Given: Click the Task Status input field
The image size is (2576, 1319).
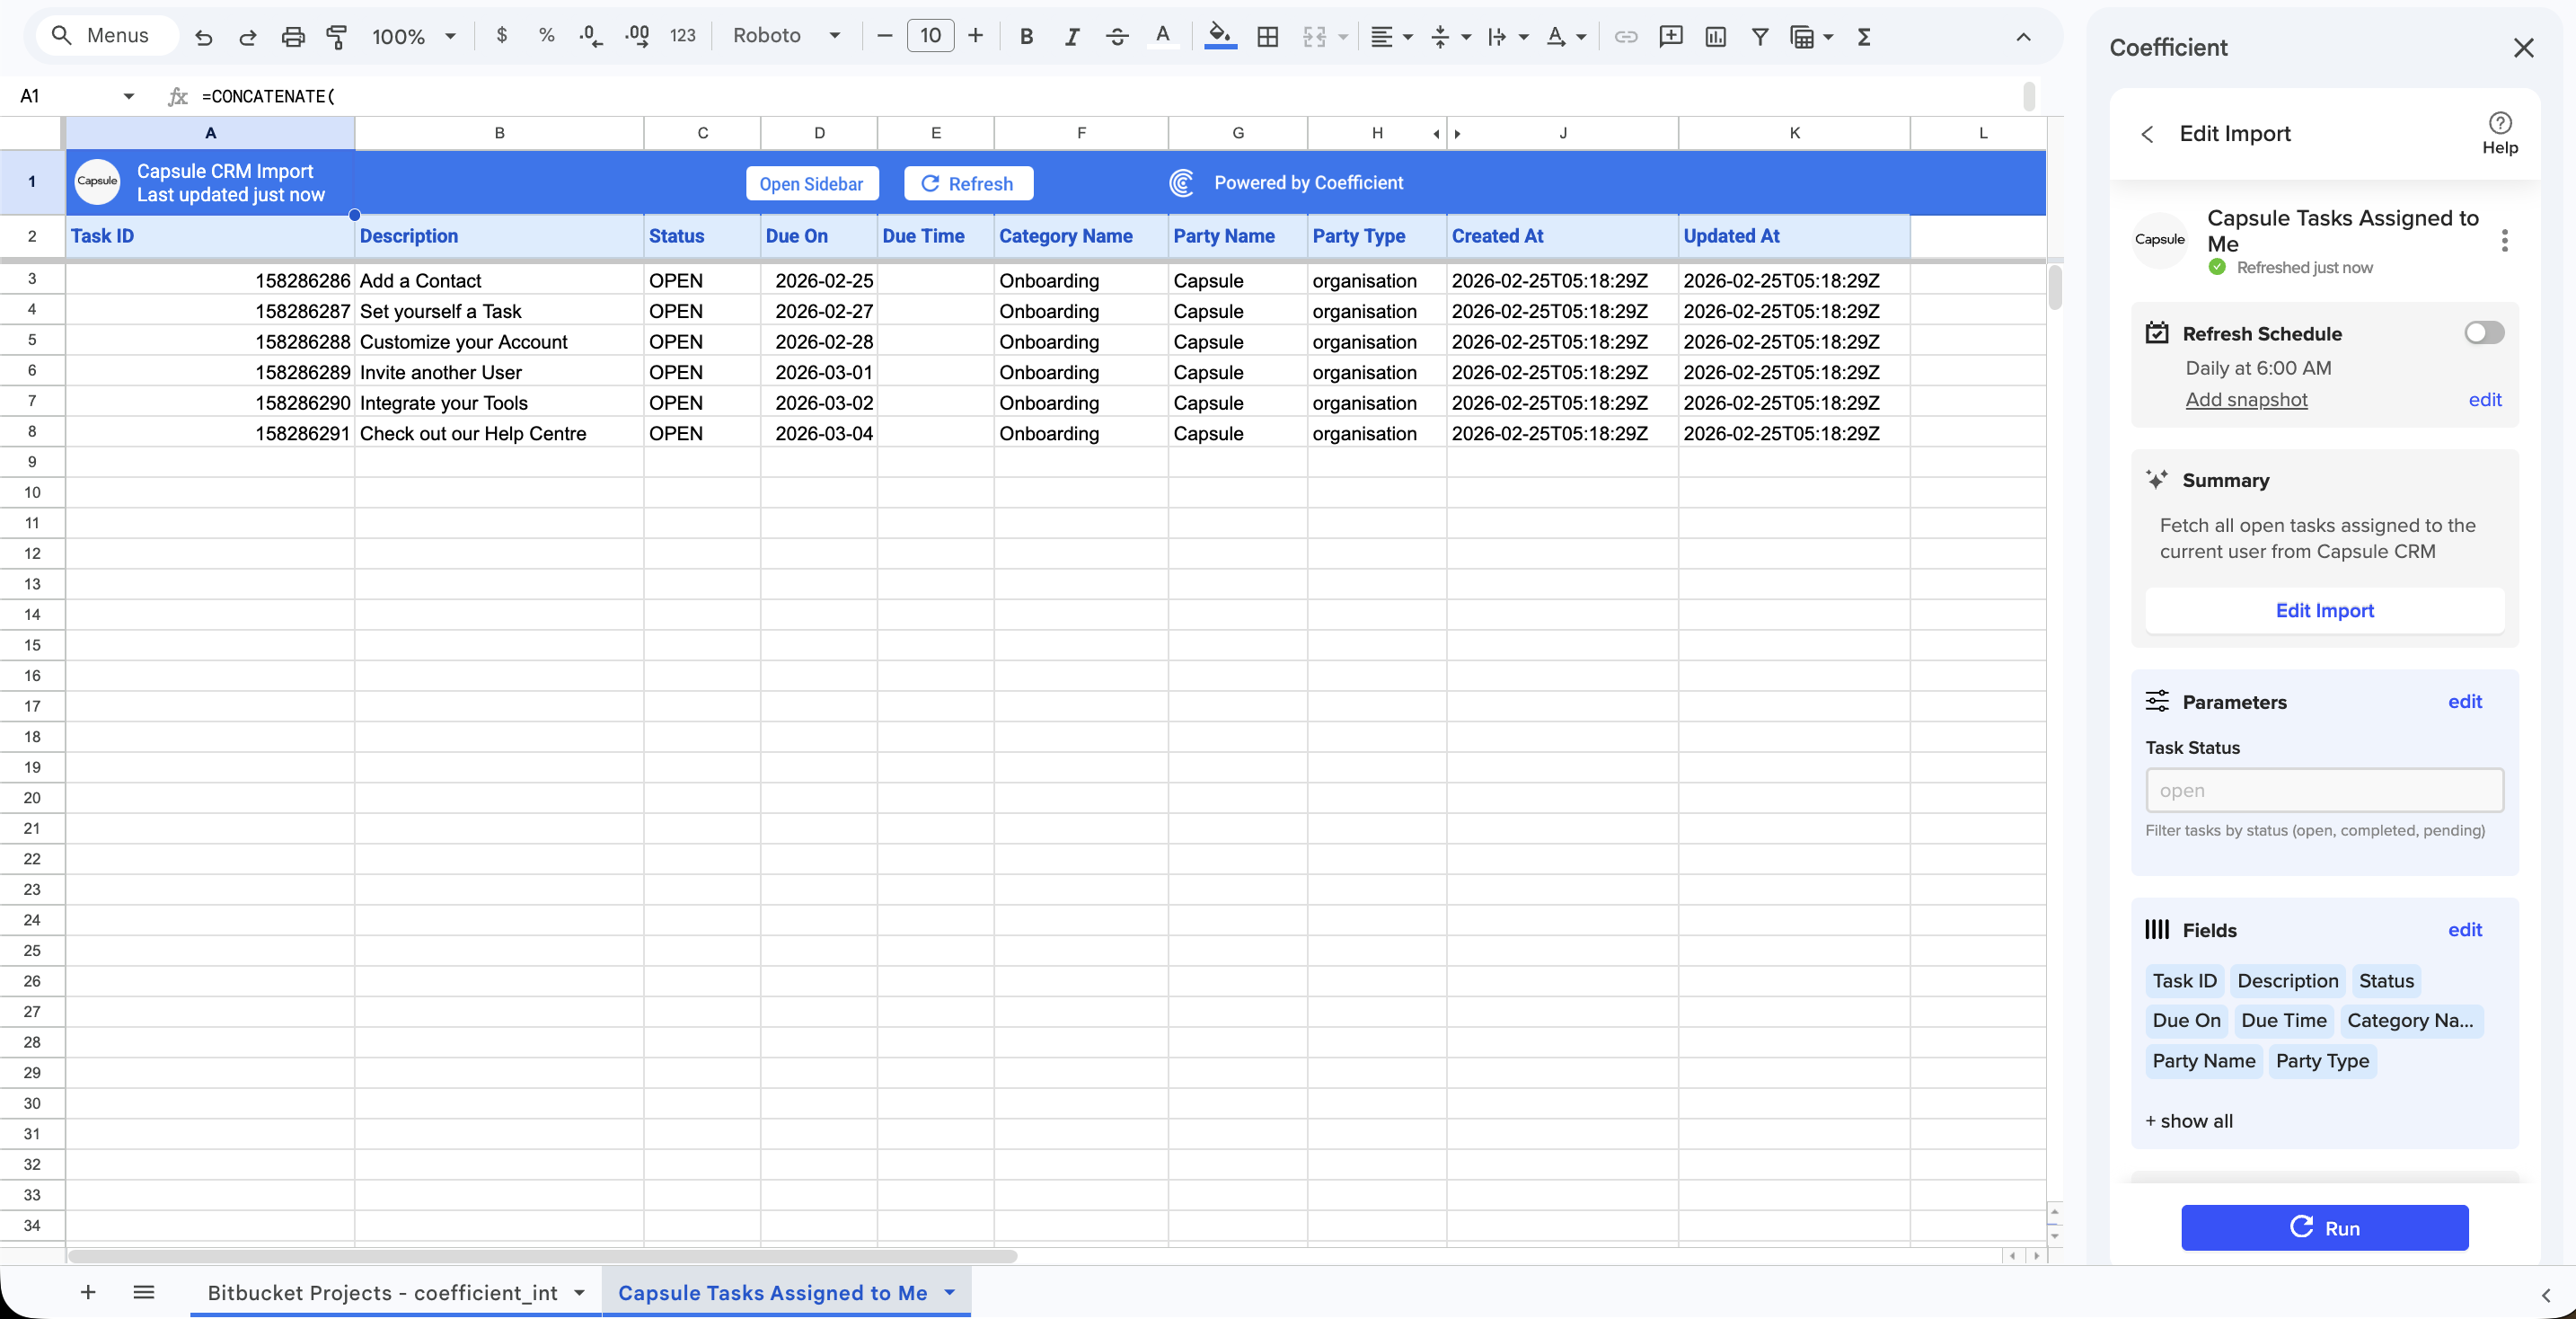Looking at the screenshot, I should pos(2324,790).
